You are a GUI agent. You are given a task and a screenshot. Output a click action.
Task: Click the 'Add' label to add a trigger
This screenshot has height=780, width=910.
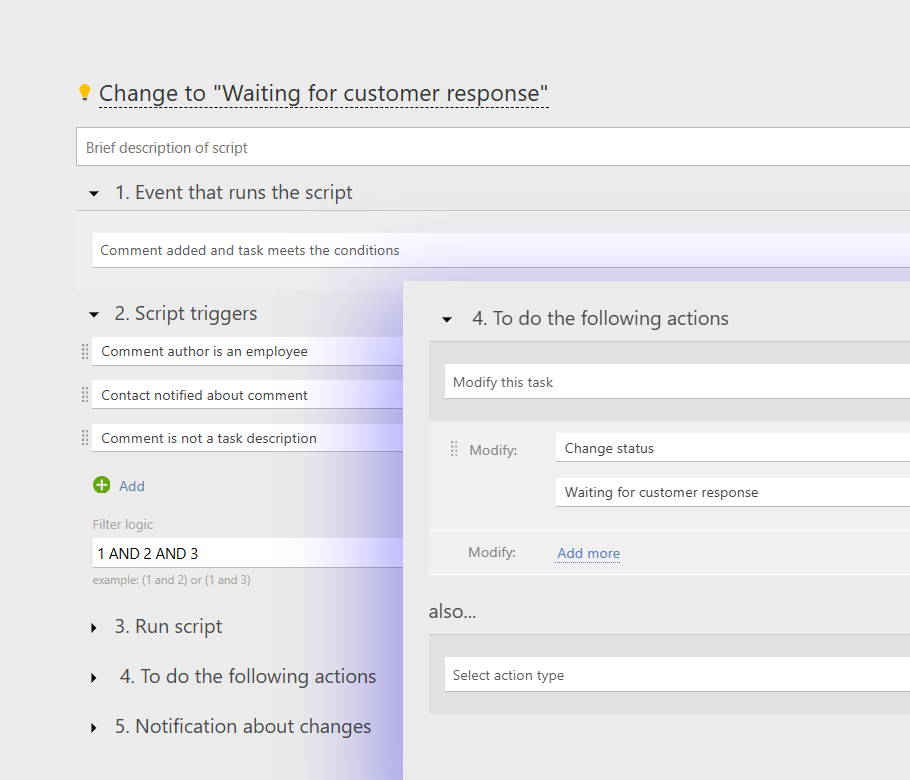pyautogui.click(x=132, y=486)
